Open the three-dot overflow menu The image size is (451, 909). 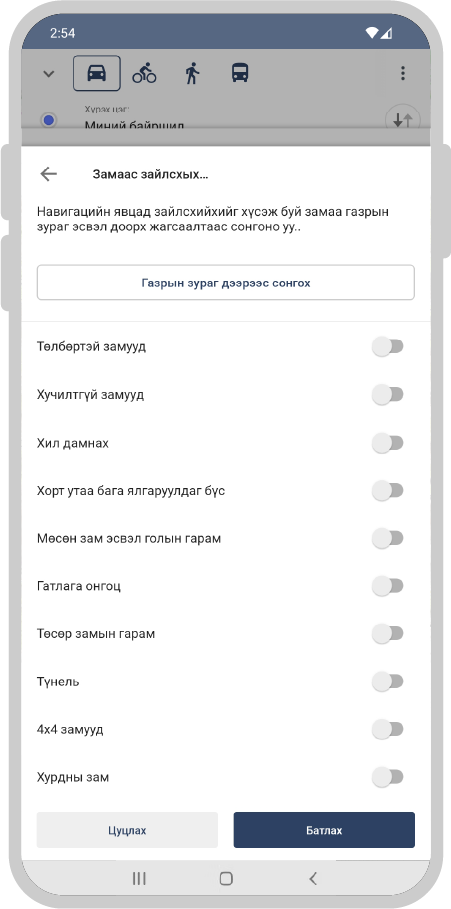402,73
